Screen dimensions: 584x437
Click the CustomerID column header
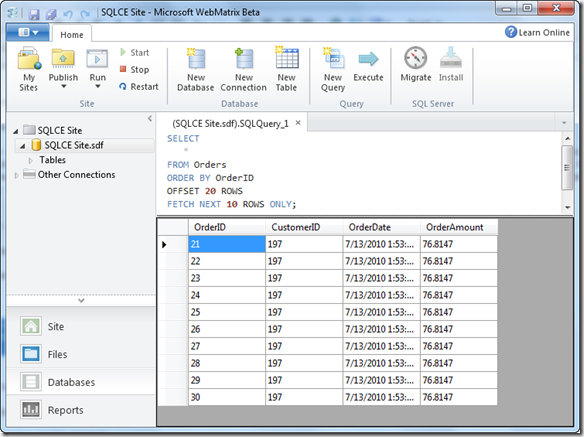pos(304,227)
